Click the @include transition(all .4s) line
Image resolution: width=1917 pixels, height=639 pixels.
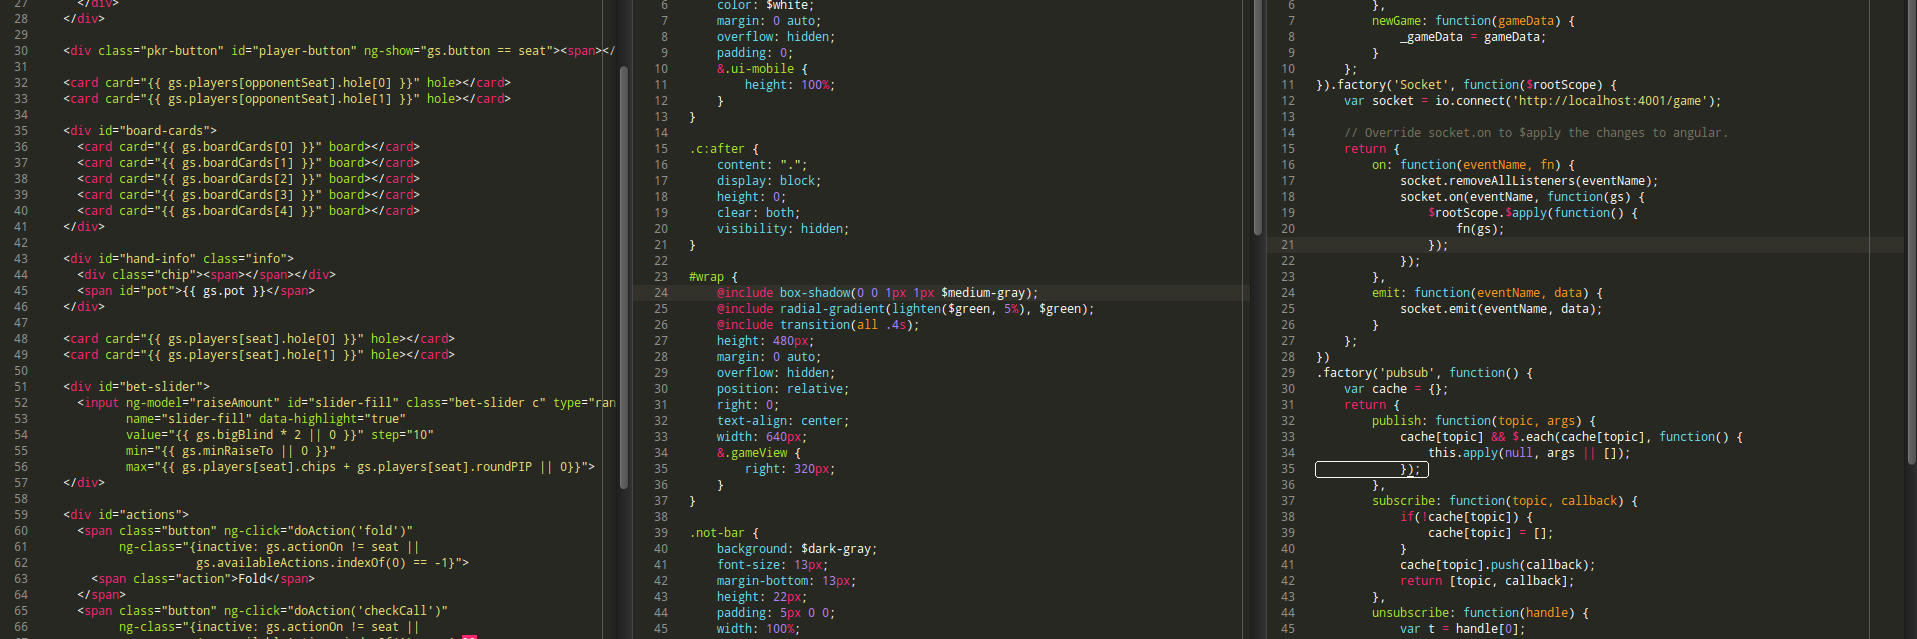click(x=818, y=325)
